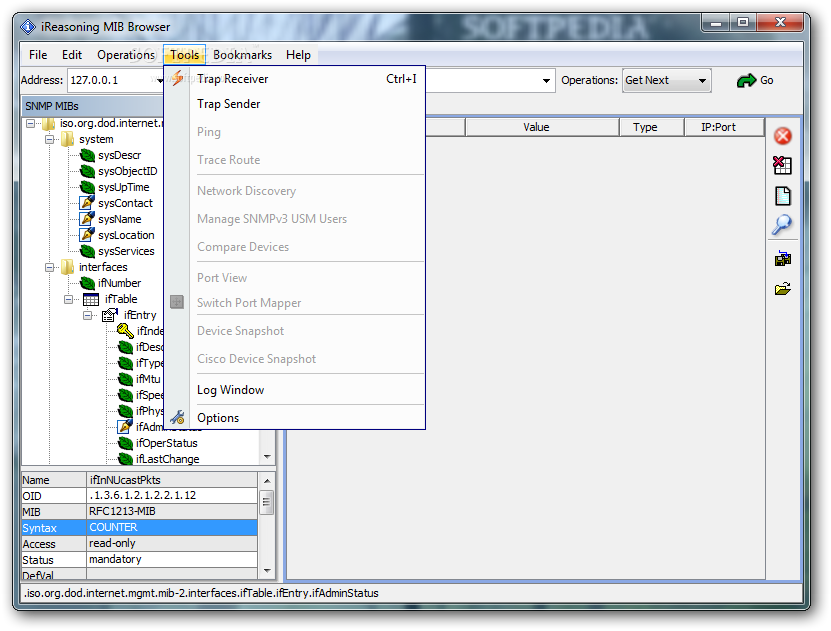Open the Edit menu
The height and width of the screenshot is (631, 831).
72,55
